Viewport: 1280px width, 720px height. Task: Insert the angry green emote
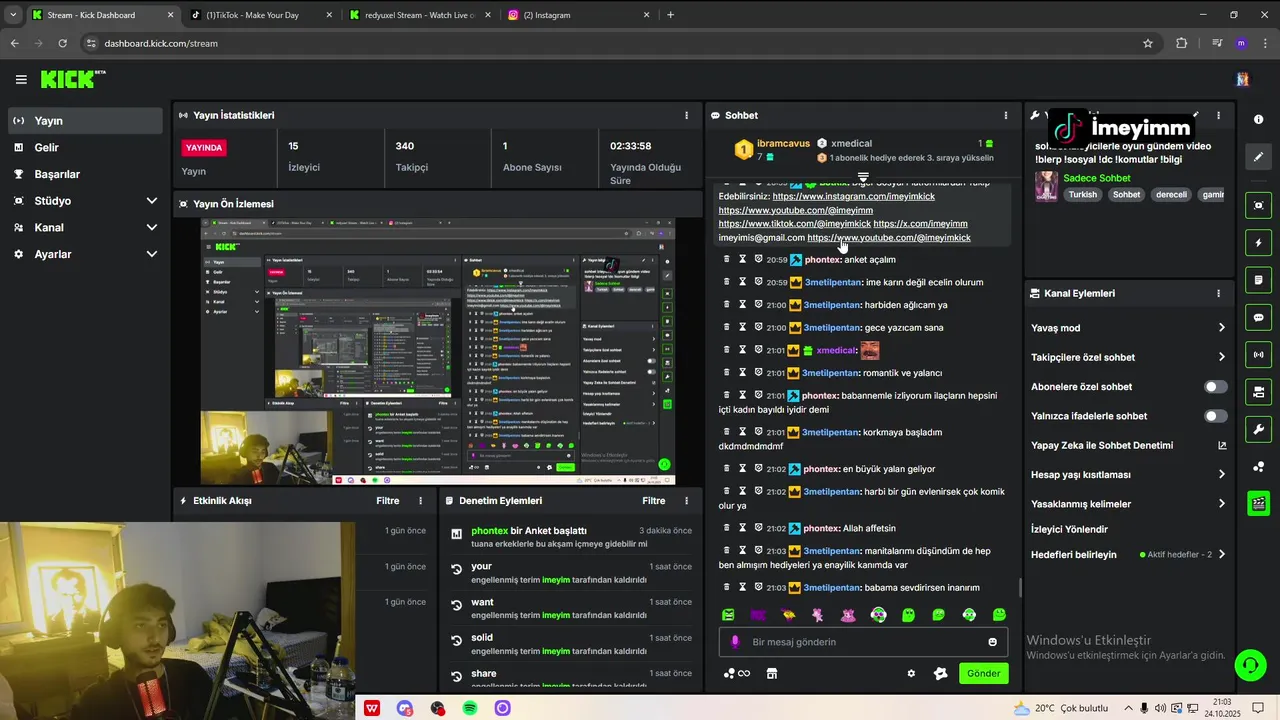(728, 615)
